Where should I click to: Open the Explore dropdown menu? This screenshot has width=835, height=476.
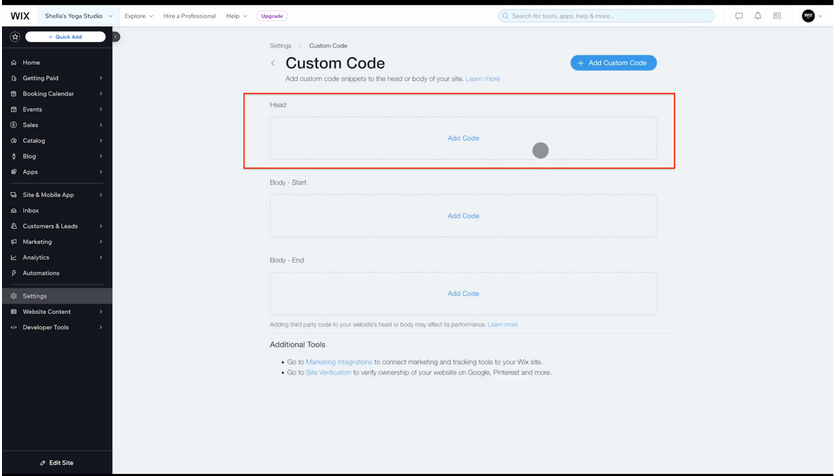pyautogui.click(x=138, y=16)
